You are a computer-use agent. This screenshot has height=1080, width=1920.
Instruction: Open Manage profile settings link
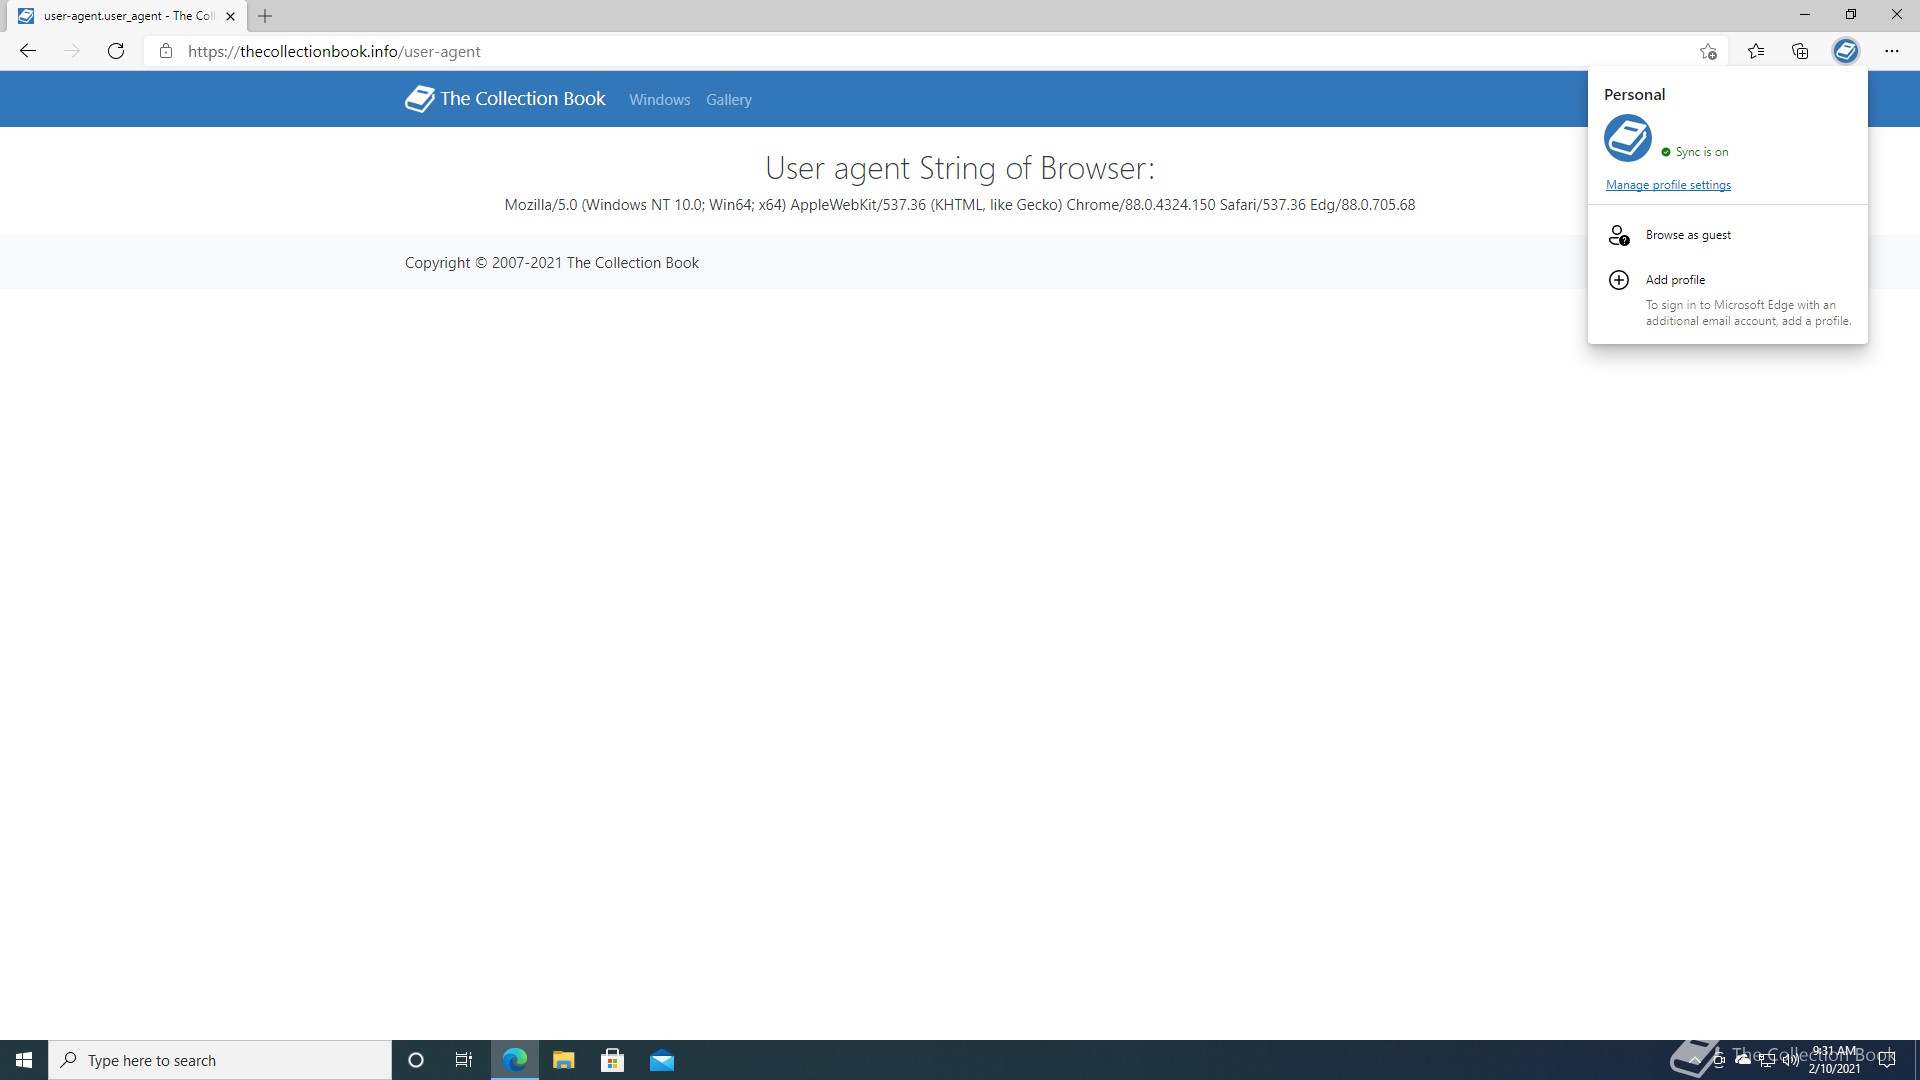click(x=1667, y=185)
